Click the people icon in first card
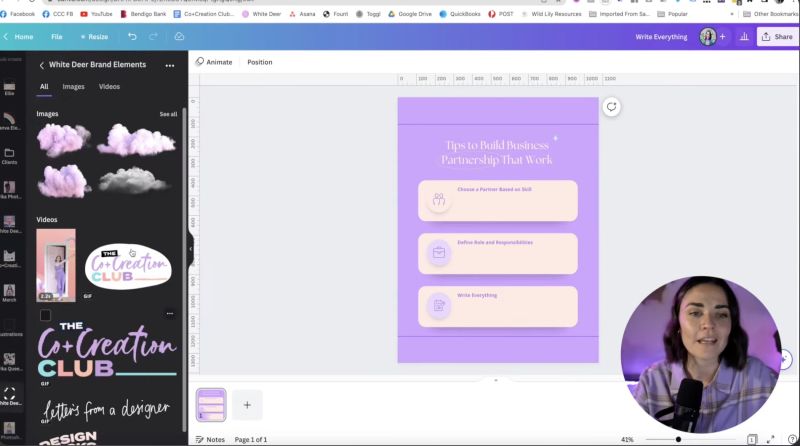 click(439, 200)
